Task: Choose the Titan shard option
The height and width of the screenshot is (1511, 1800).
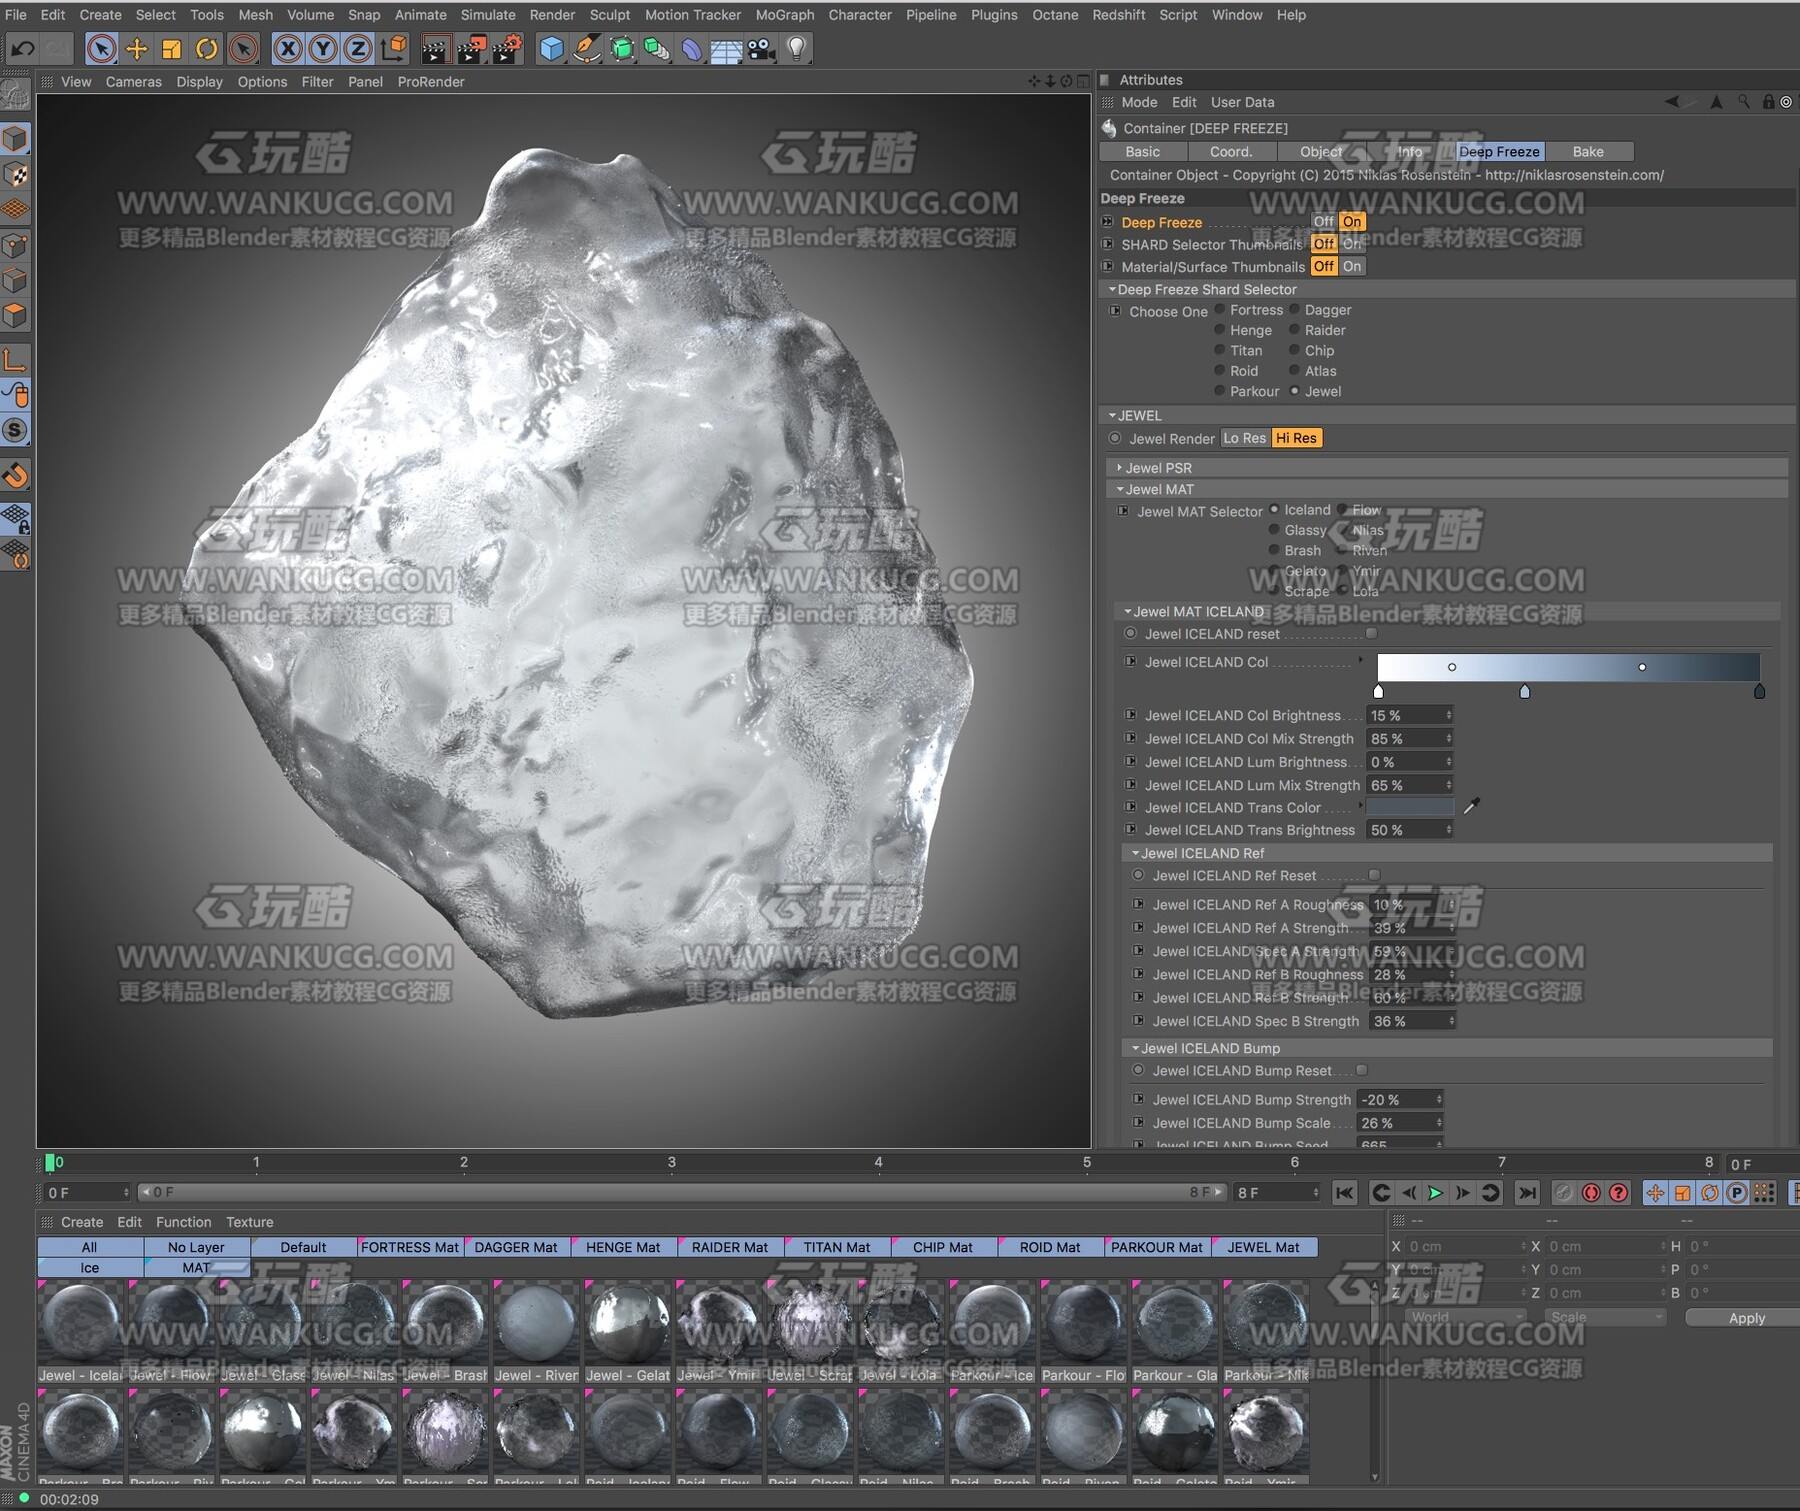Action: [1220, 350]
